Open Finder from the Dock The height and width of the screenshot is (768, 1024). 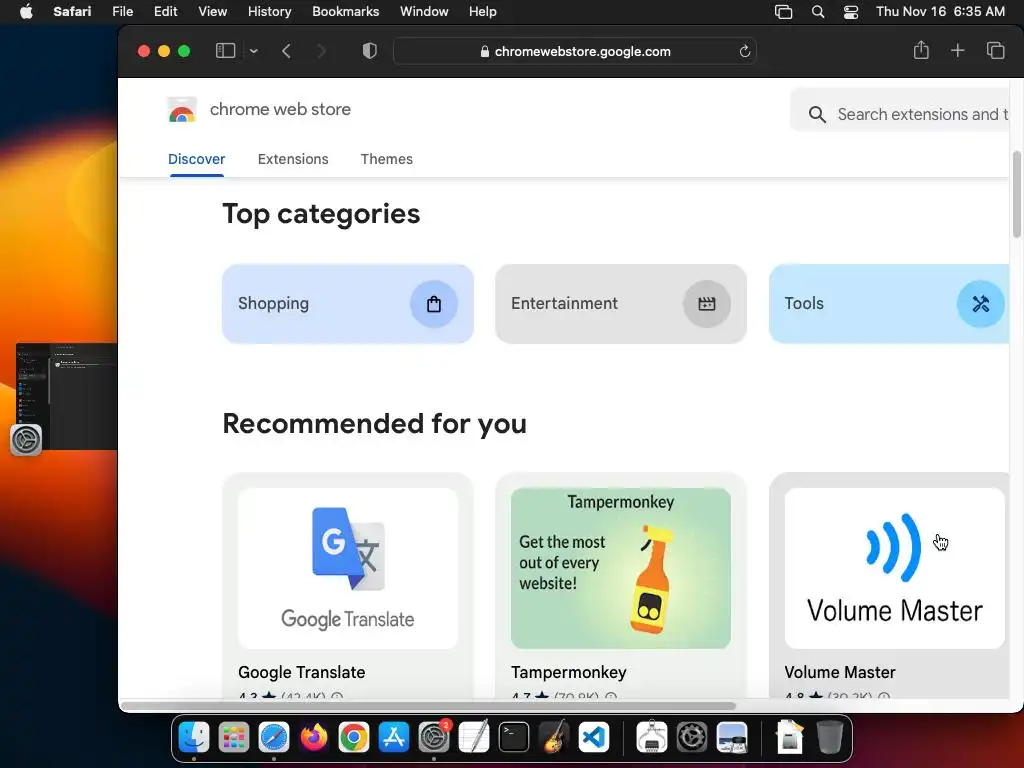[x=194, y=737]
